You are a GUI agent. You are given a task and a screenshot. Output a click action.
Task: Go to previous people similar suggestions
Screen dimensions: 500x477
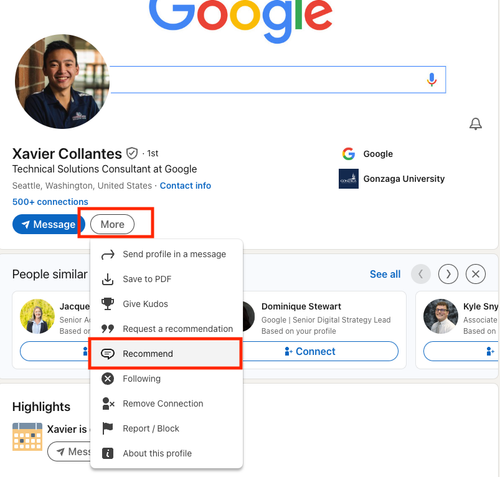421,274
